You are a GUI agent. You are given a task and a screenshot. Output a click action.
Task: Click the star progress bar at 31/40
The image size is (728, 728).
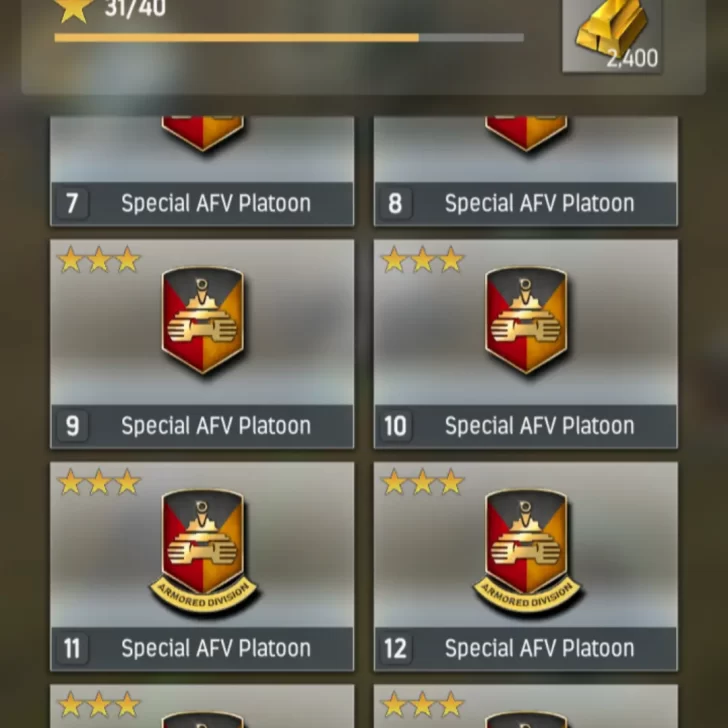click(x=289, y=38)
